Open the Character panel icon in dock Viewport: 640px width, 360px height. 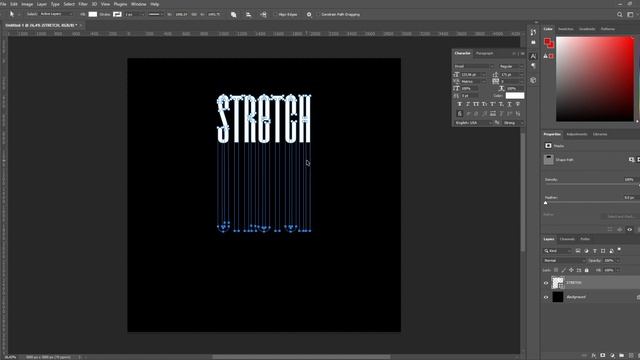coord(533,56)
